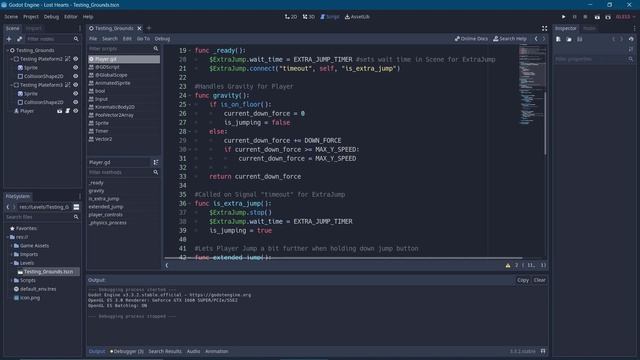Create a new resource in Inspector
Screen dimensions: 640x360
click(x=558, y=39)
